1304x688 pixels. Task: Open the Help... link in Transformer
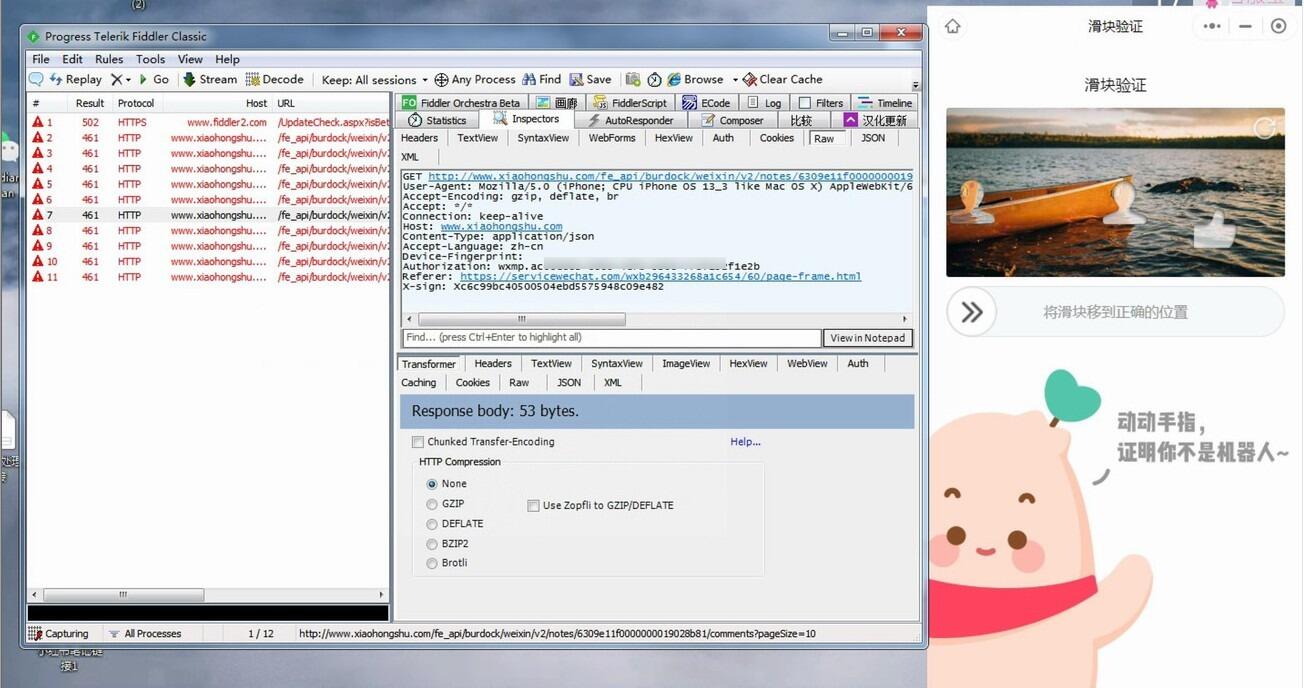pos(745,442)
